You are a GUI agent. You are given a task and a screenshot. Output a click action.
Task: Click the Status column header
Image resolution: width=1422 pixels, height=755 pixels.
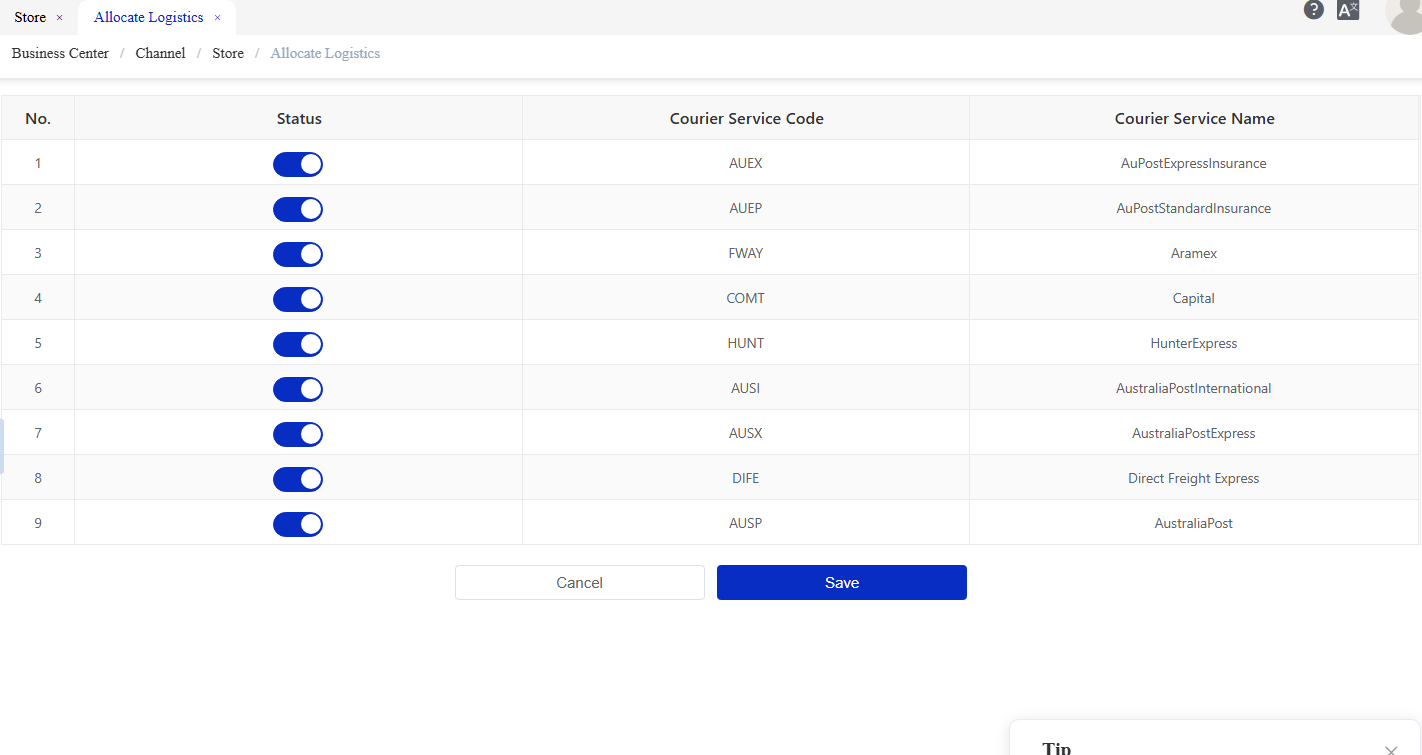click(299, 118)
